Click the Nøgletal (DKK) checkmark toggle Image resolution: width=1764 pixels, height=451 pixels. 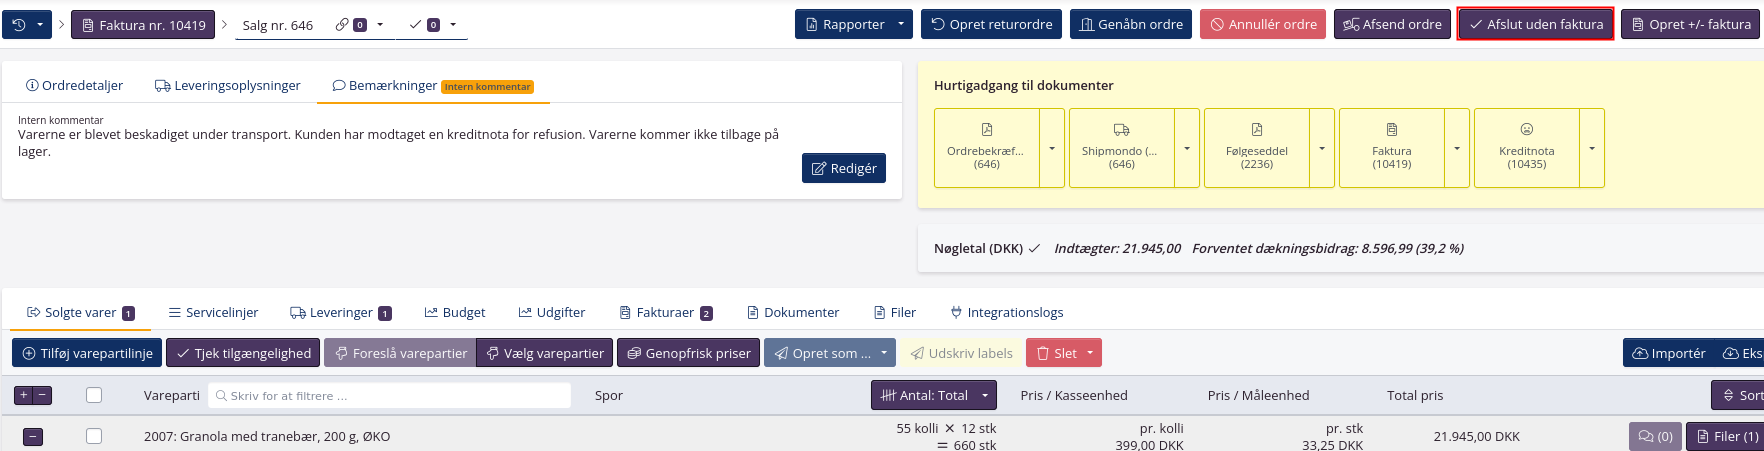click(x=1034, y=248)
